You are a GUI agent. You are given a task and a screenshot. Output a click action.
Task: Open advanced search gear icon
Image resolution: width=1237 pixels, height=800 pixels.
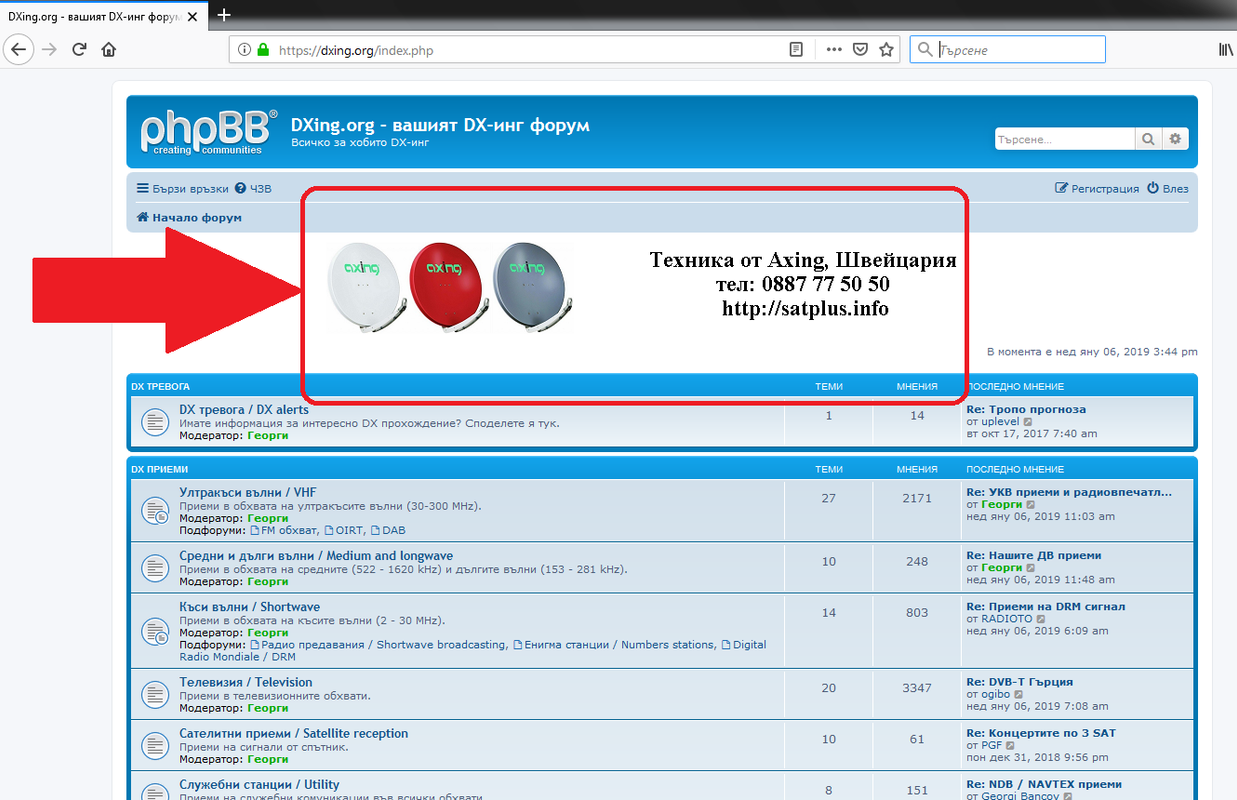[1175, 139]
